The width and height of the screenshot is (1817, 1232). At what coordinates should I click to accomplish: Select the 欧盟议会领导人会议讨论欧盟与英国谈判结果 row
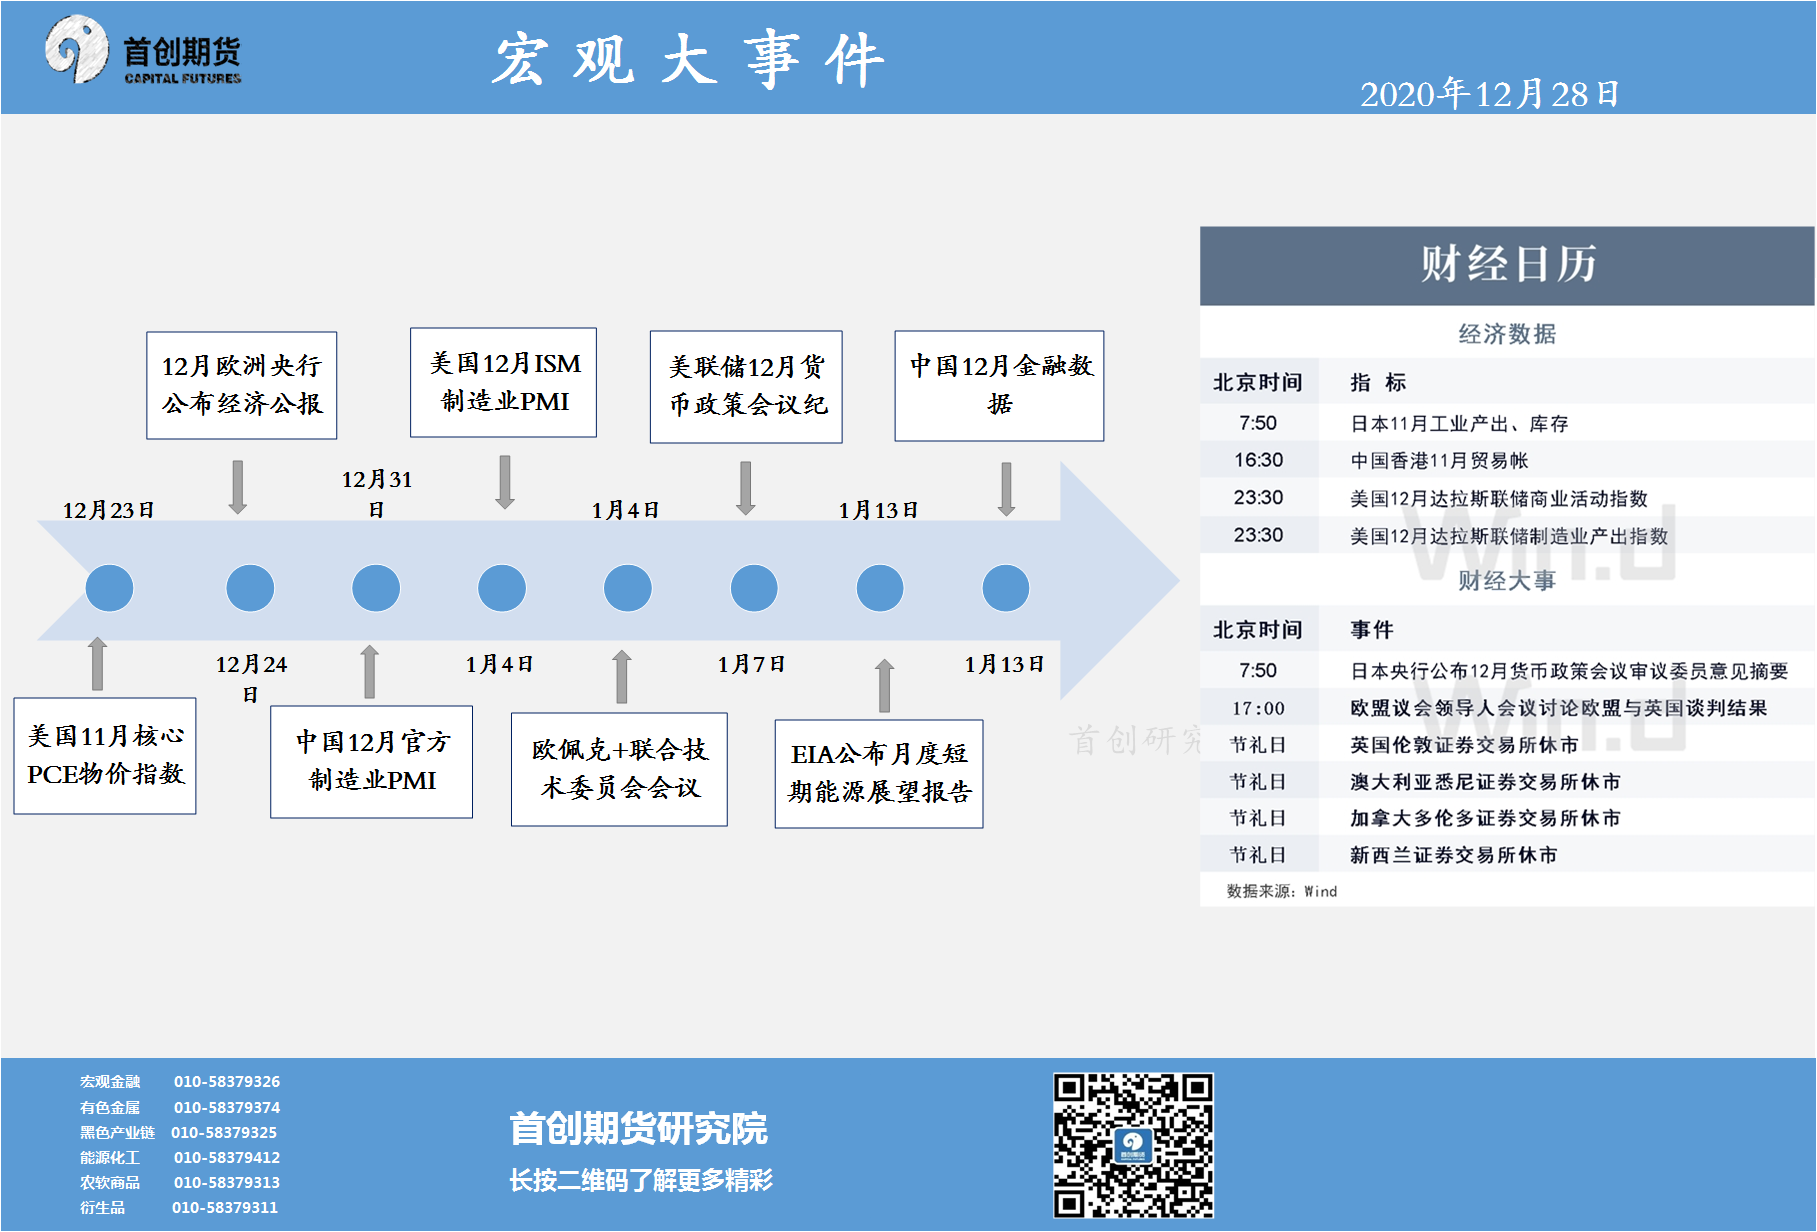click(x=1507, y=708)
